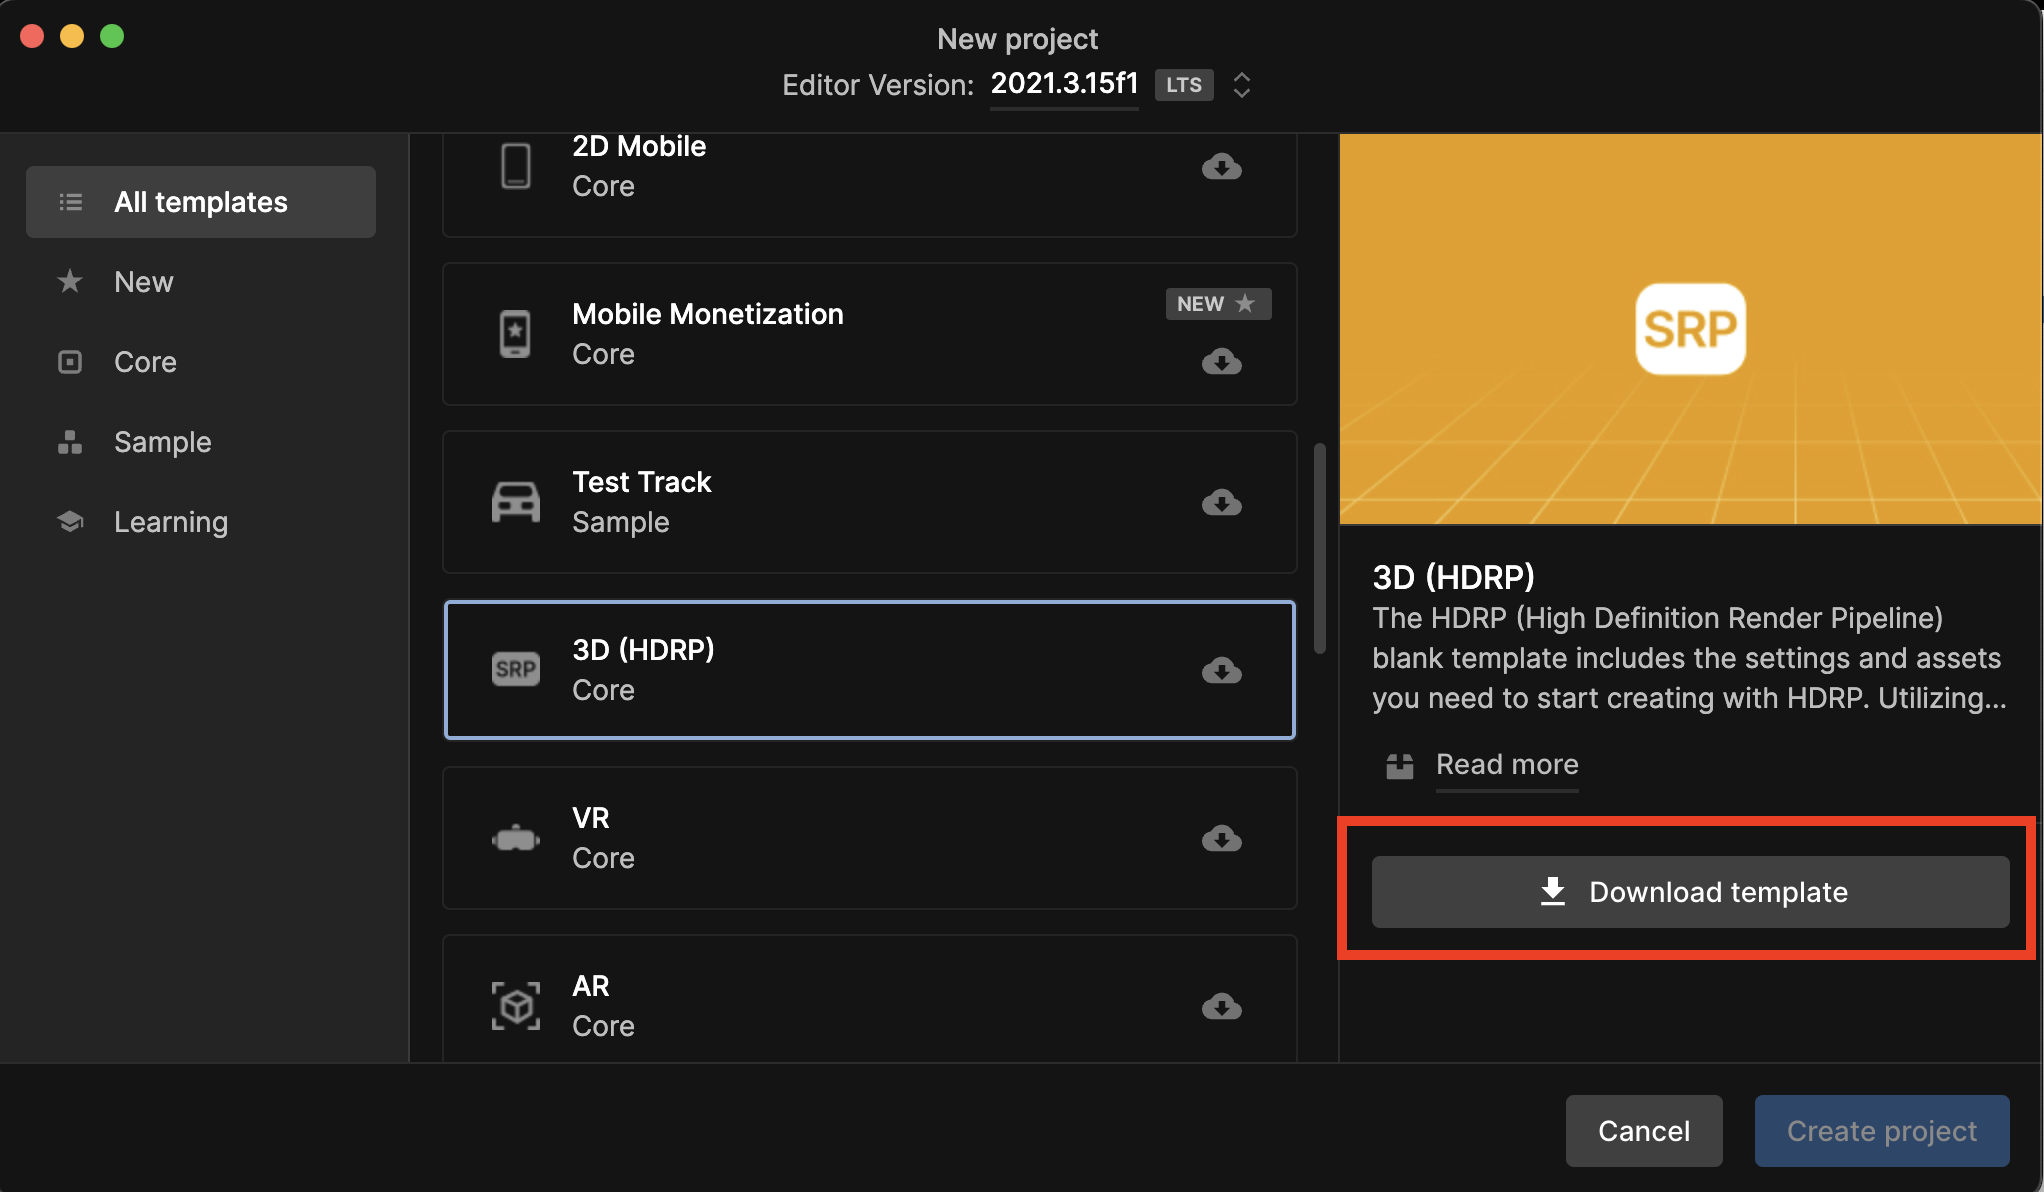Click the SRP icon on the 3D (HDRP) card
2044x1192 pixels.
click(x=515, y=668)
